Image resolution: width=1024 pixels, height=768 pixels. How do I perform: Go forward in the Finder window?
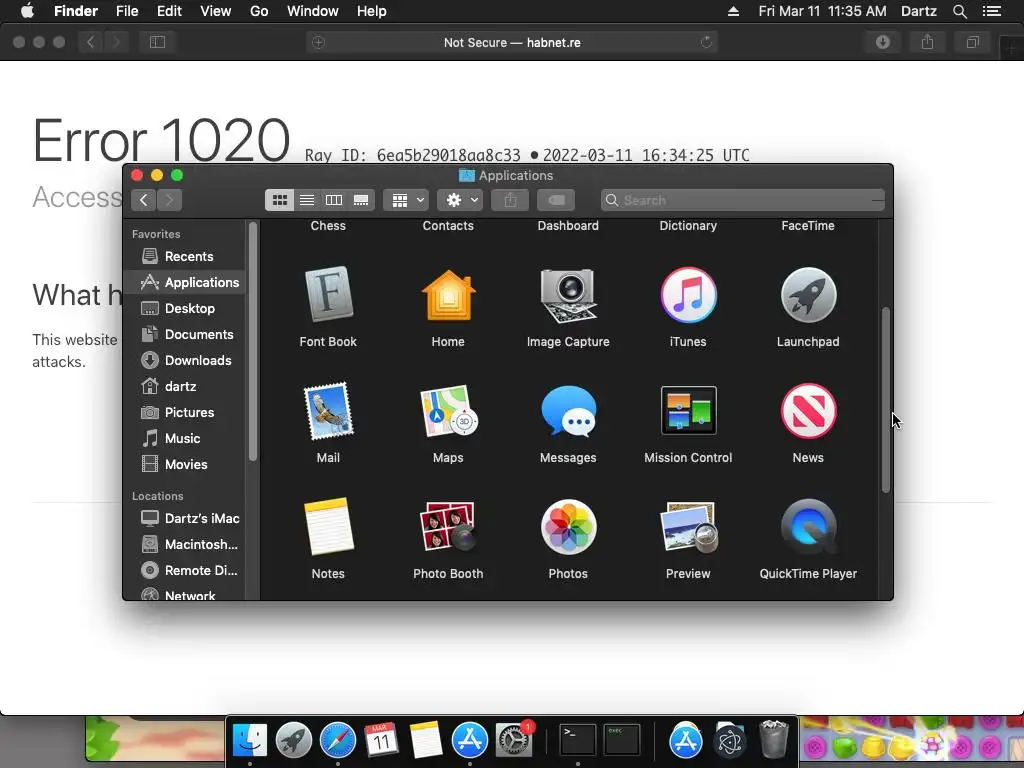point(169,200)
